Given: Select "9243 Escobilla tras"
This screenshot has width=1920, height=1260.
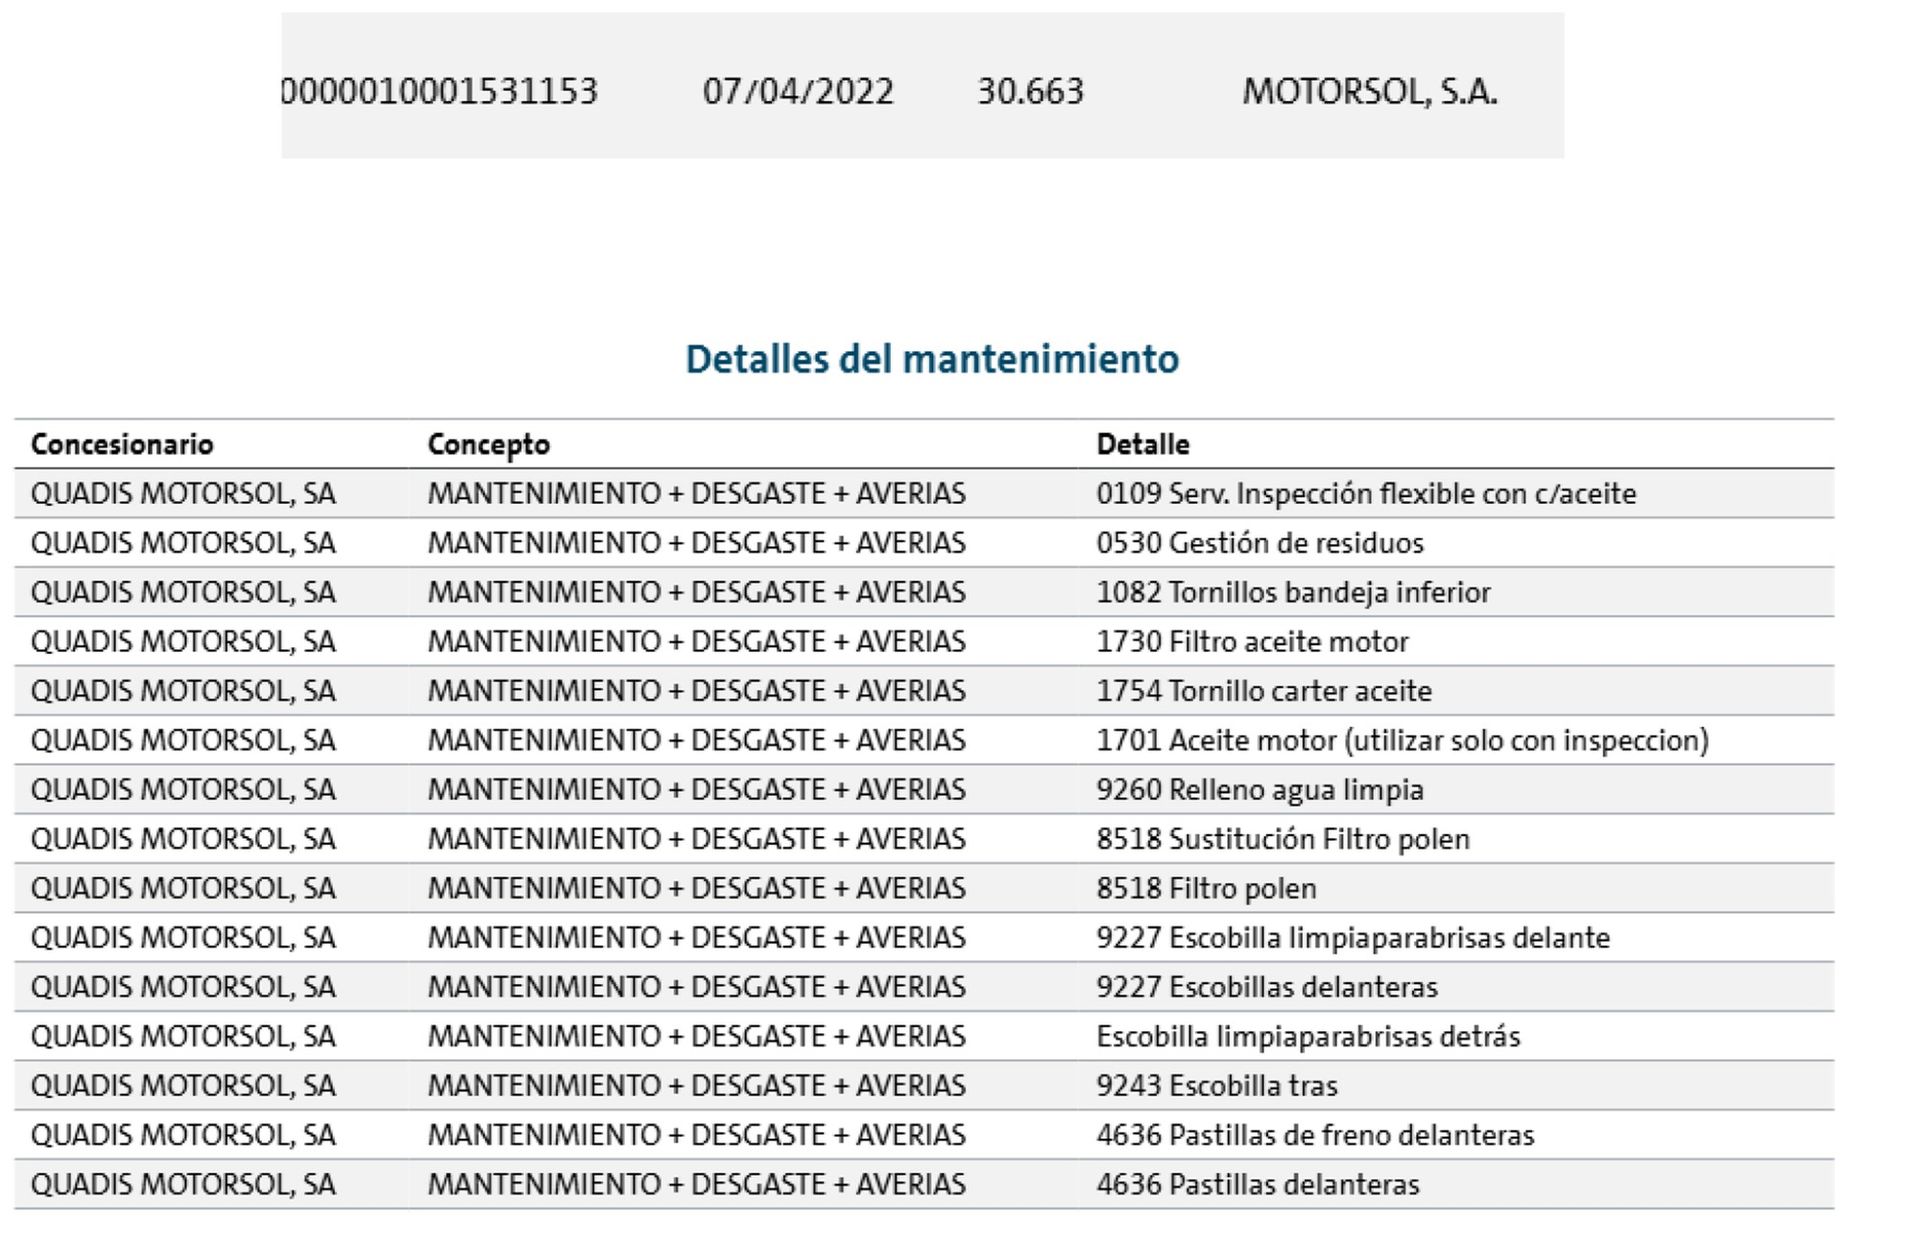Looking at the screenshot, I should click(1217, 1086).
